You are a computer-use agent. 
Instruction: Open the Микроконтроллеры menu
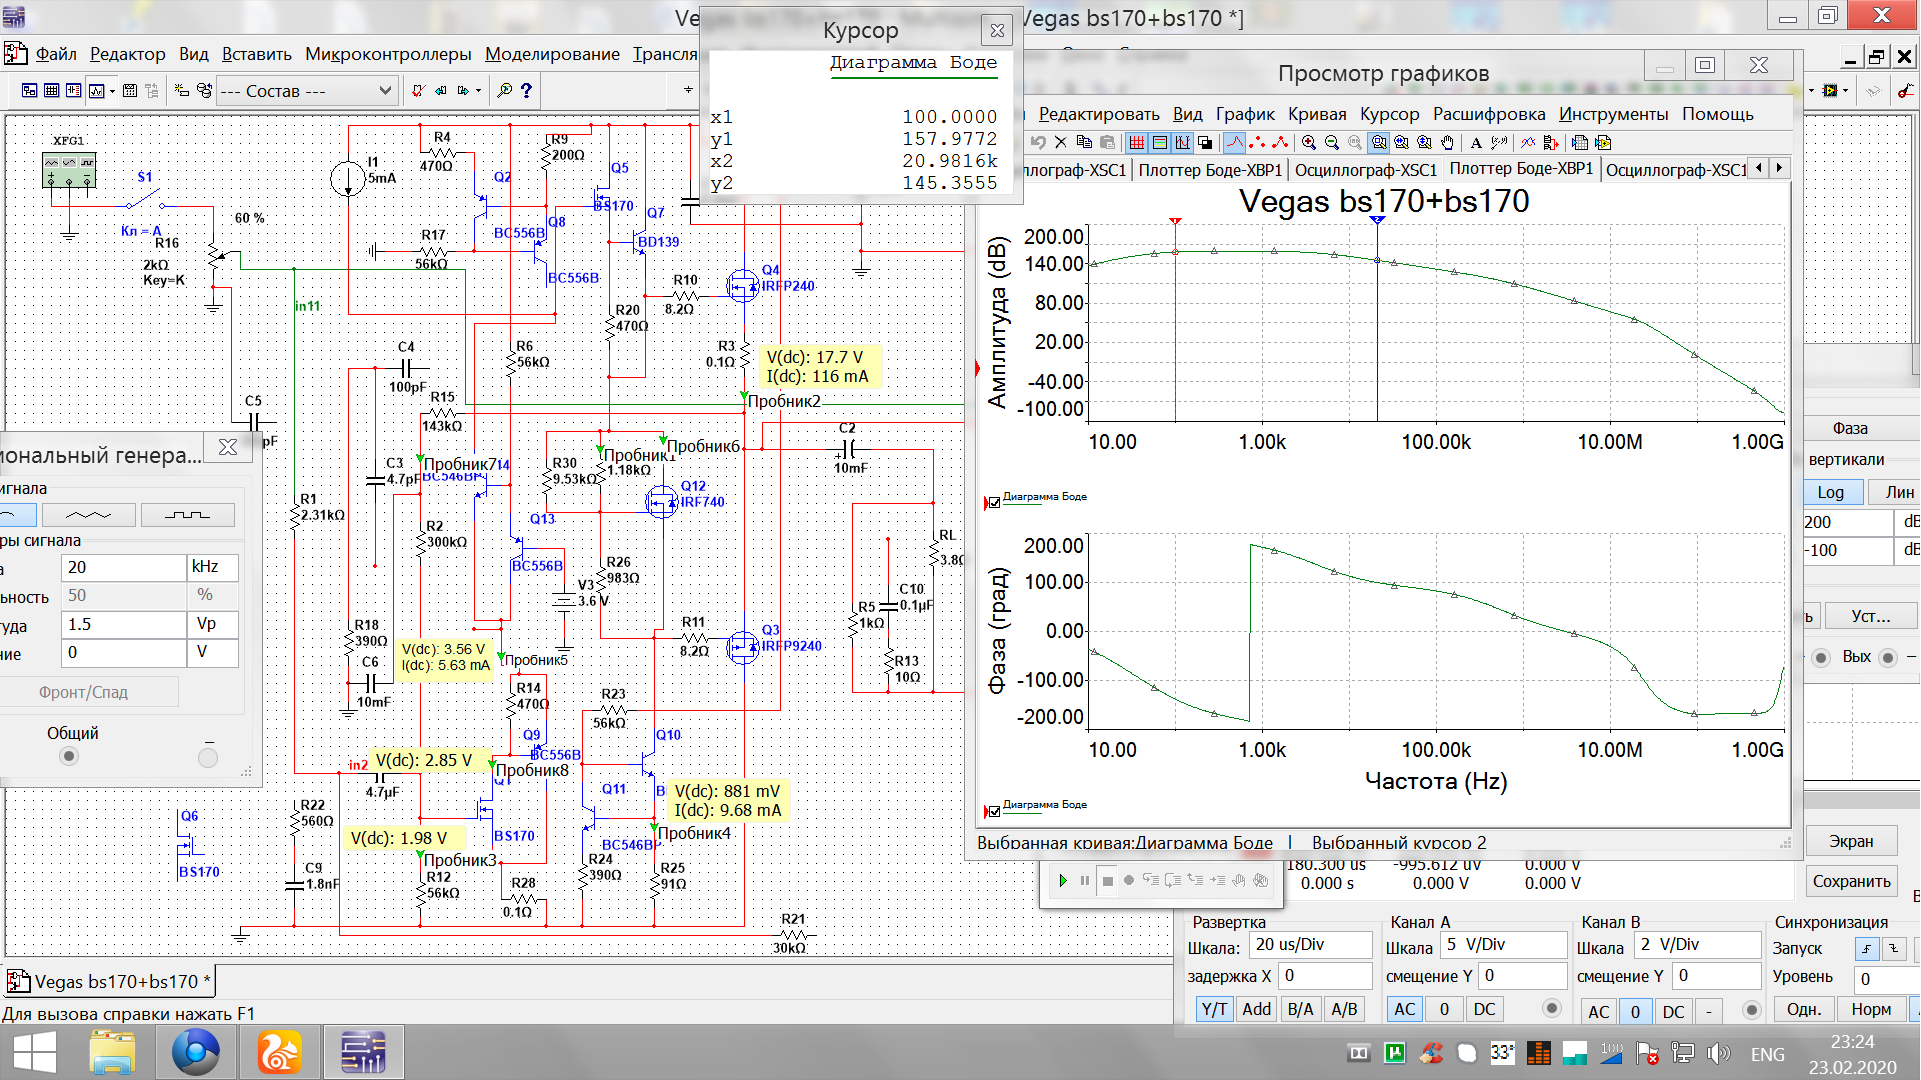tap(388, 54)
